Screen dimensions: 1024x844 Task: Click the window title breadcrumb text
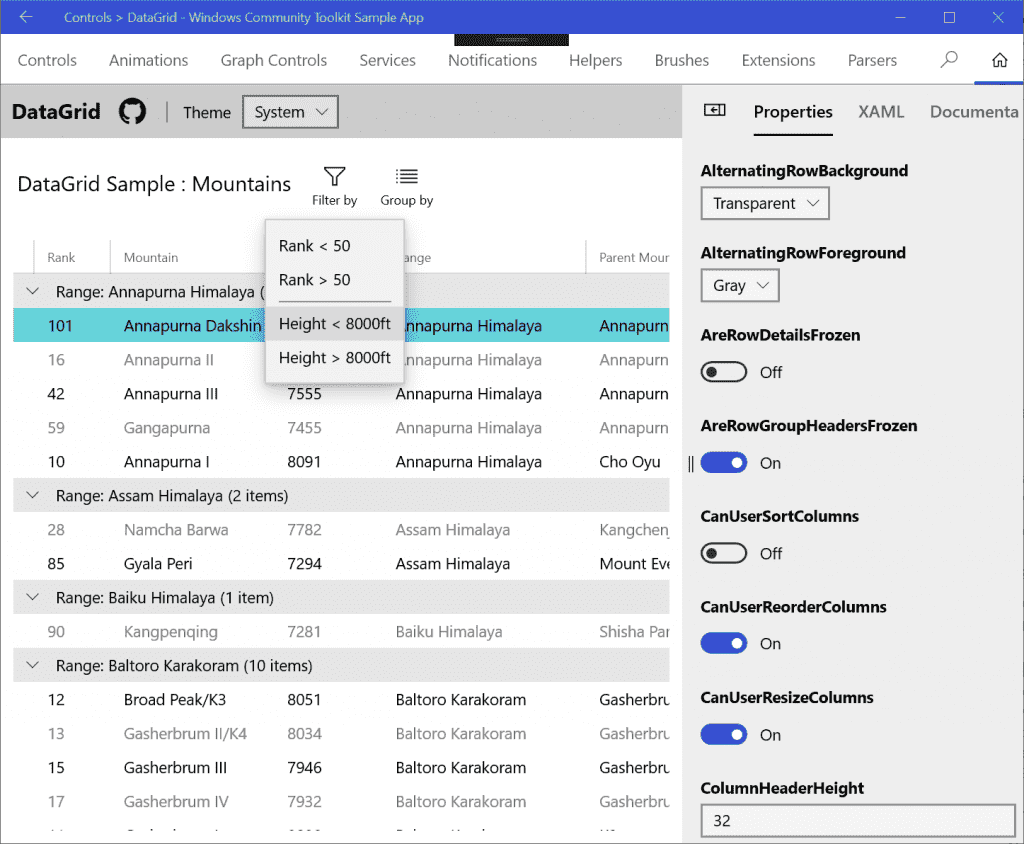pos(244,17)
